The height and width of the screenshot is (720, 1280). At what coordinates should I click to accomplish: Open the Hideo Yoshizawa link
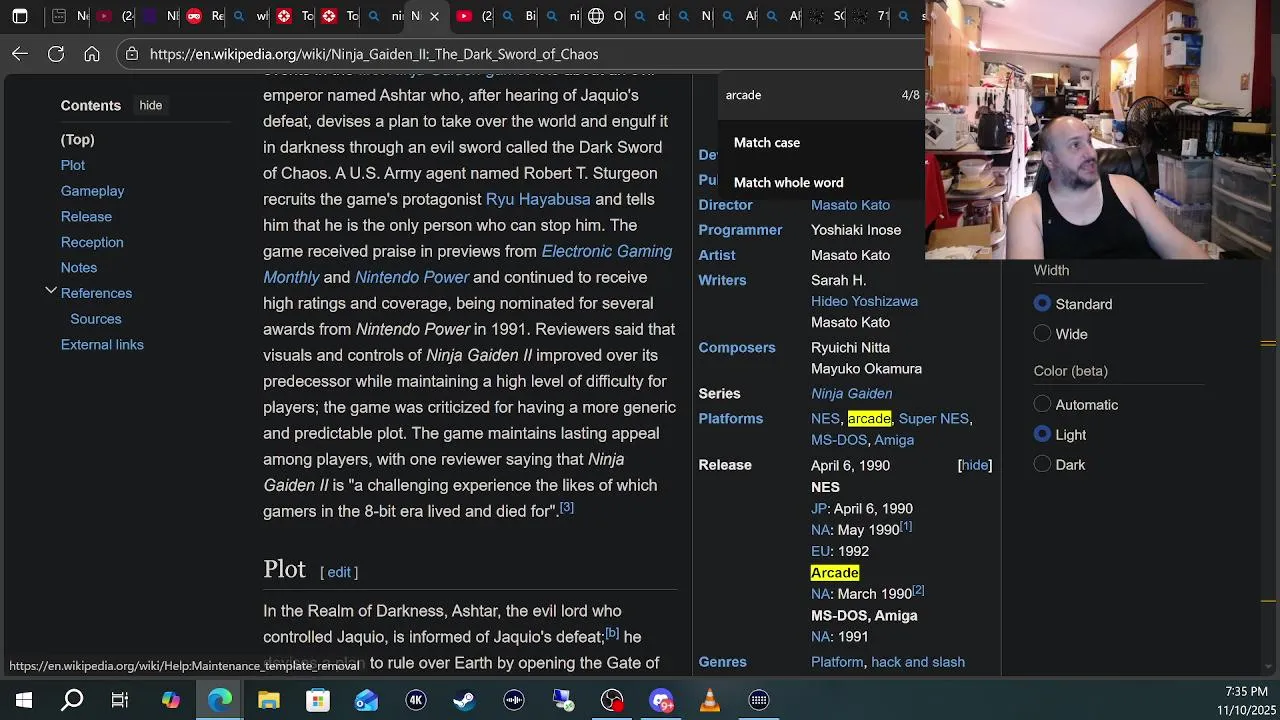coord(864,301)
